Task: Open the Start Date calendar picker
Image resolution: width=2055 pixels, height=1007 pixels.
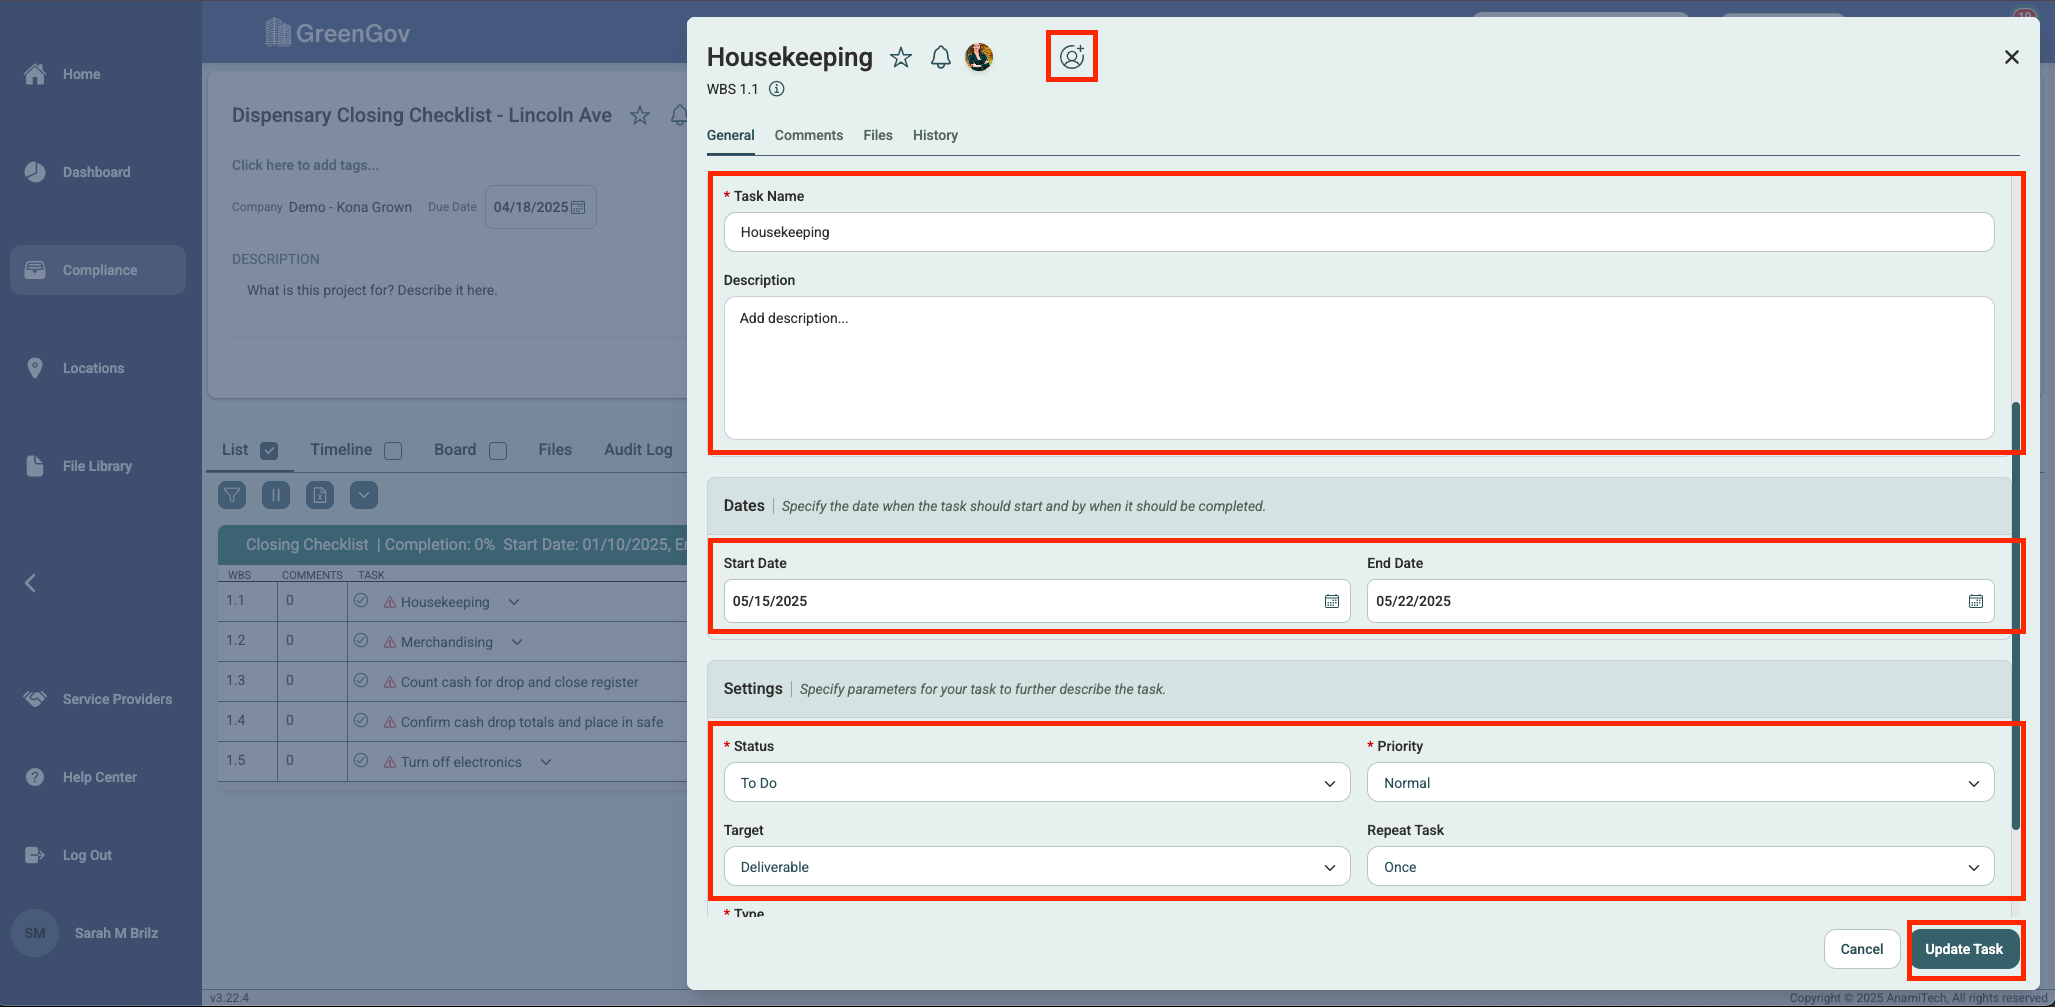Action: tap(1331, 601)
